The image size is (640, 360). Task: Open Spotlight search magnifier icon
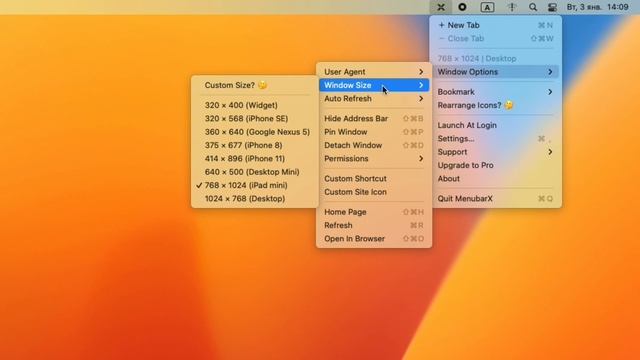pyautogui.click(x=533, y=7)
